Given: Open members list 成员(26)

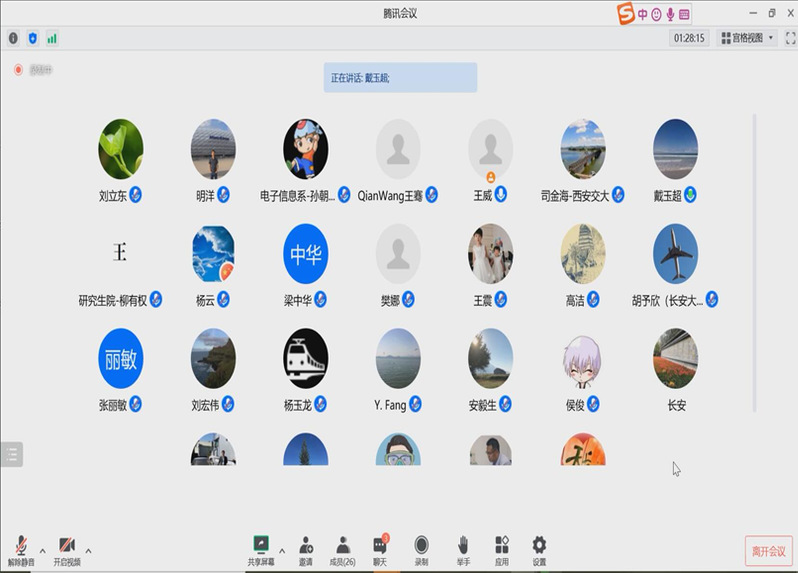Looking at the screenshot, I should coord(343,547).
